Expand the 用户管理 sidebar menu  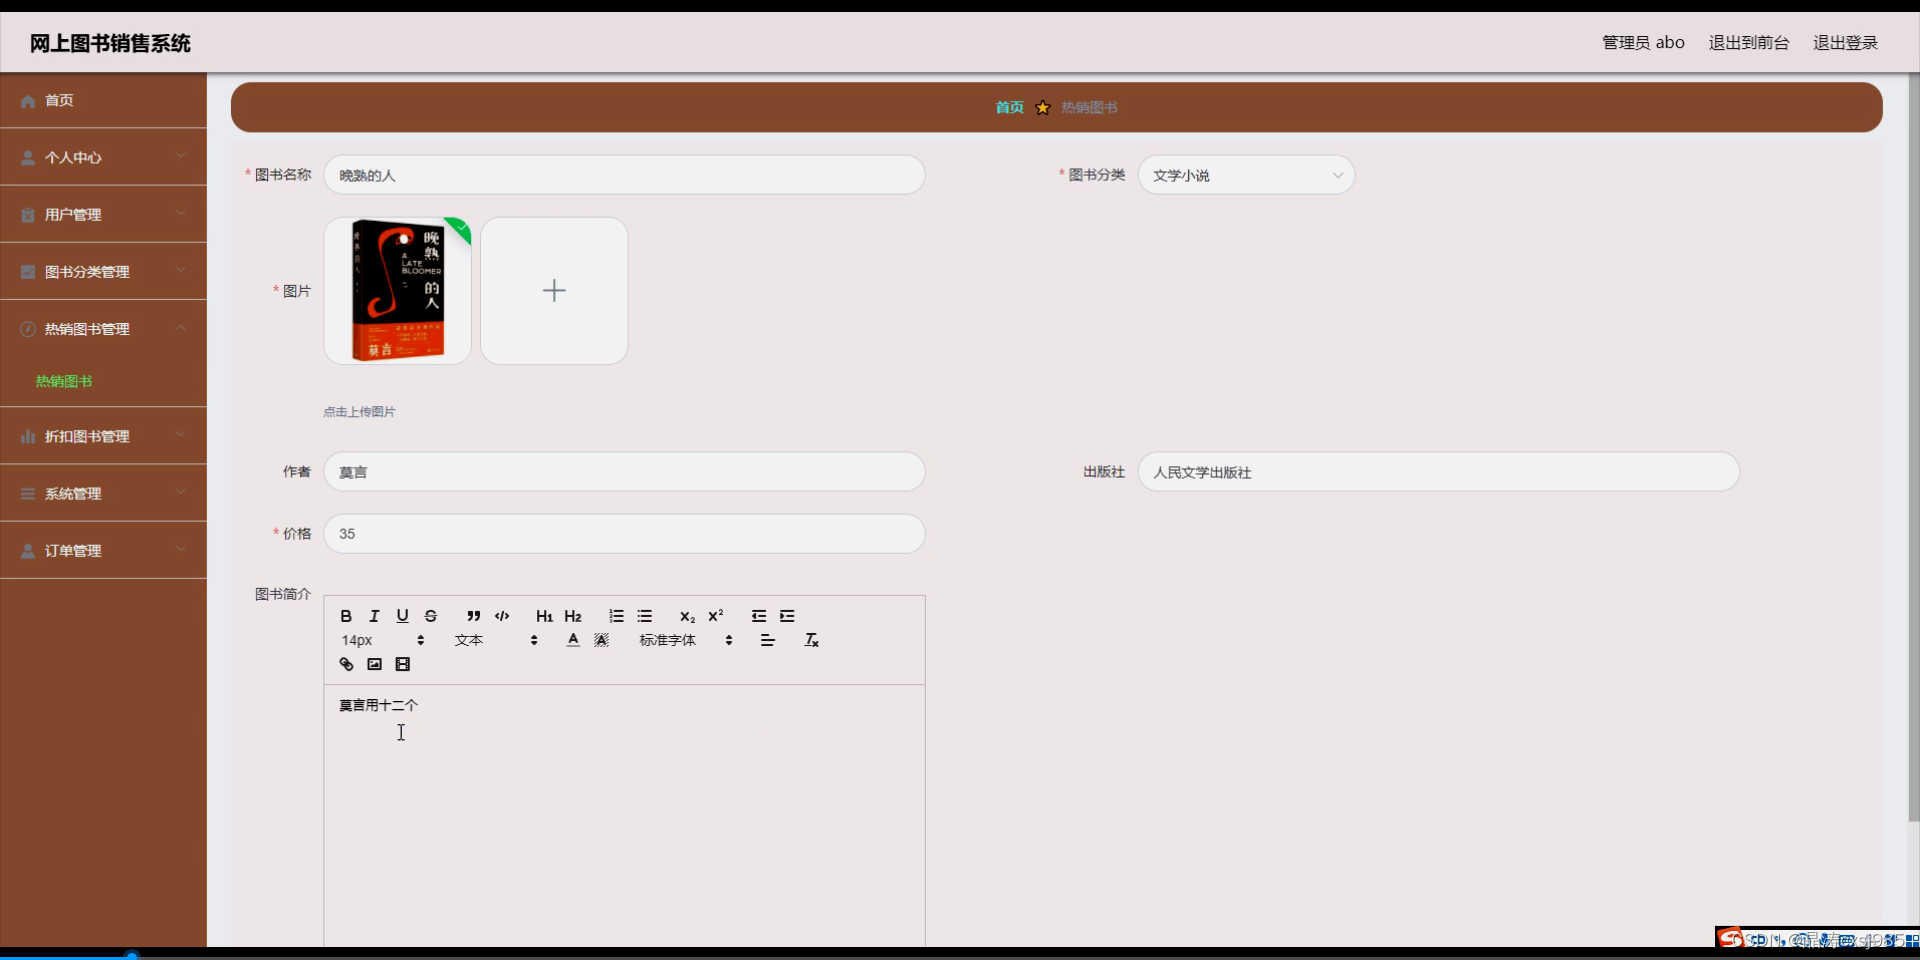click(104, 214)
